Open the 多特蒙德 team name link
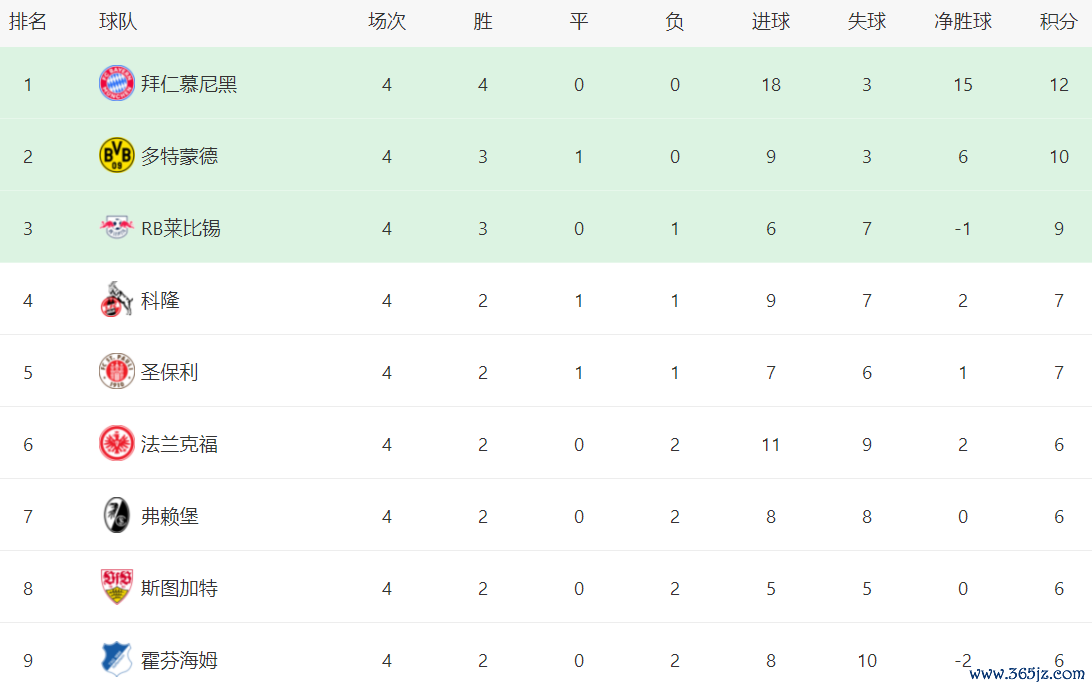 click(x=179, y=157)
